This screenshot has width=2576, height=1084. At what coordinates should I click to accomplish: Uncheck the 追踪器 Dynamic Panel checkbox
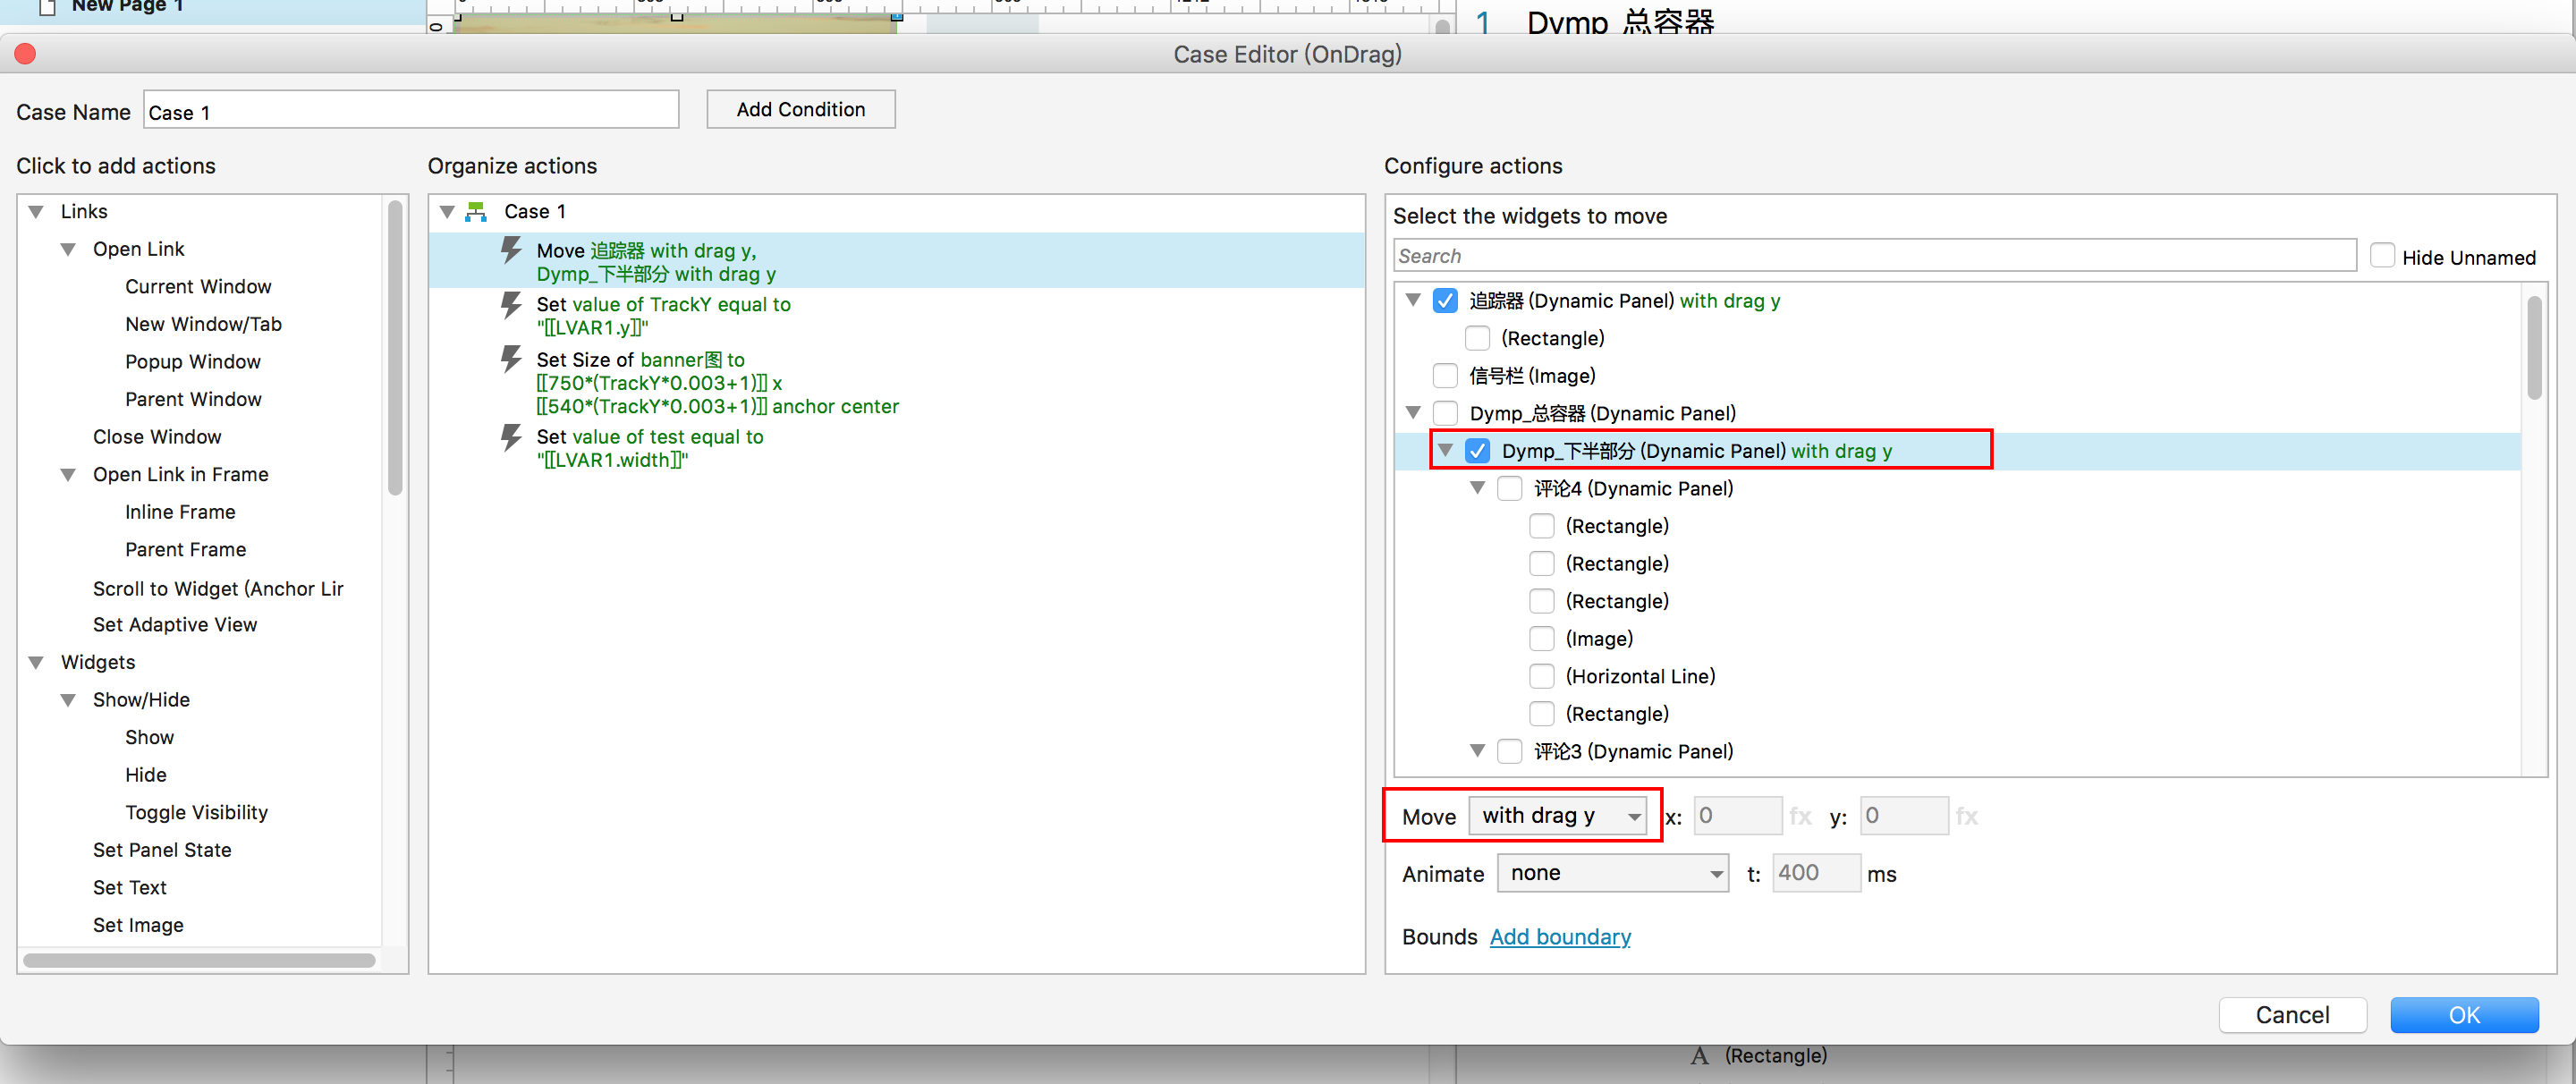tap(1445, 301)
